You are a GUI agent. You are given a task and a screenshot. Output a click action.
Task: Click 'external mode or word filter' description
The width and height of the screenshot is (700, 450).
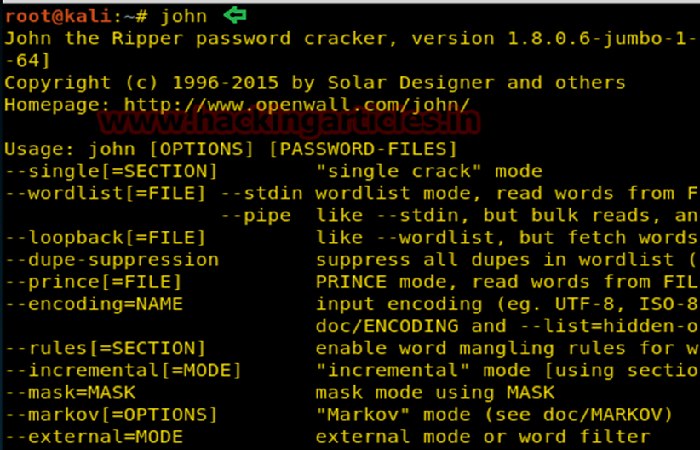483,437
